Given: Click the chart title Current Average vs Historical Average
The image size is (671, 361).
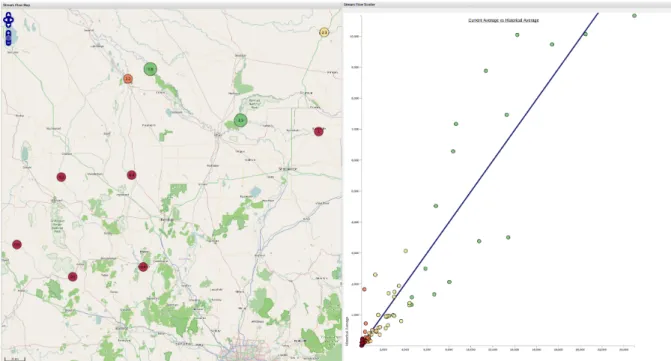Looking at the screenshot, I should click(504, 20).
